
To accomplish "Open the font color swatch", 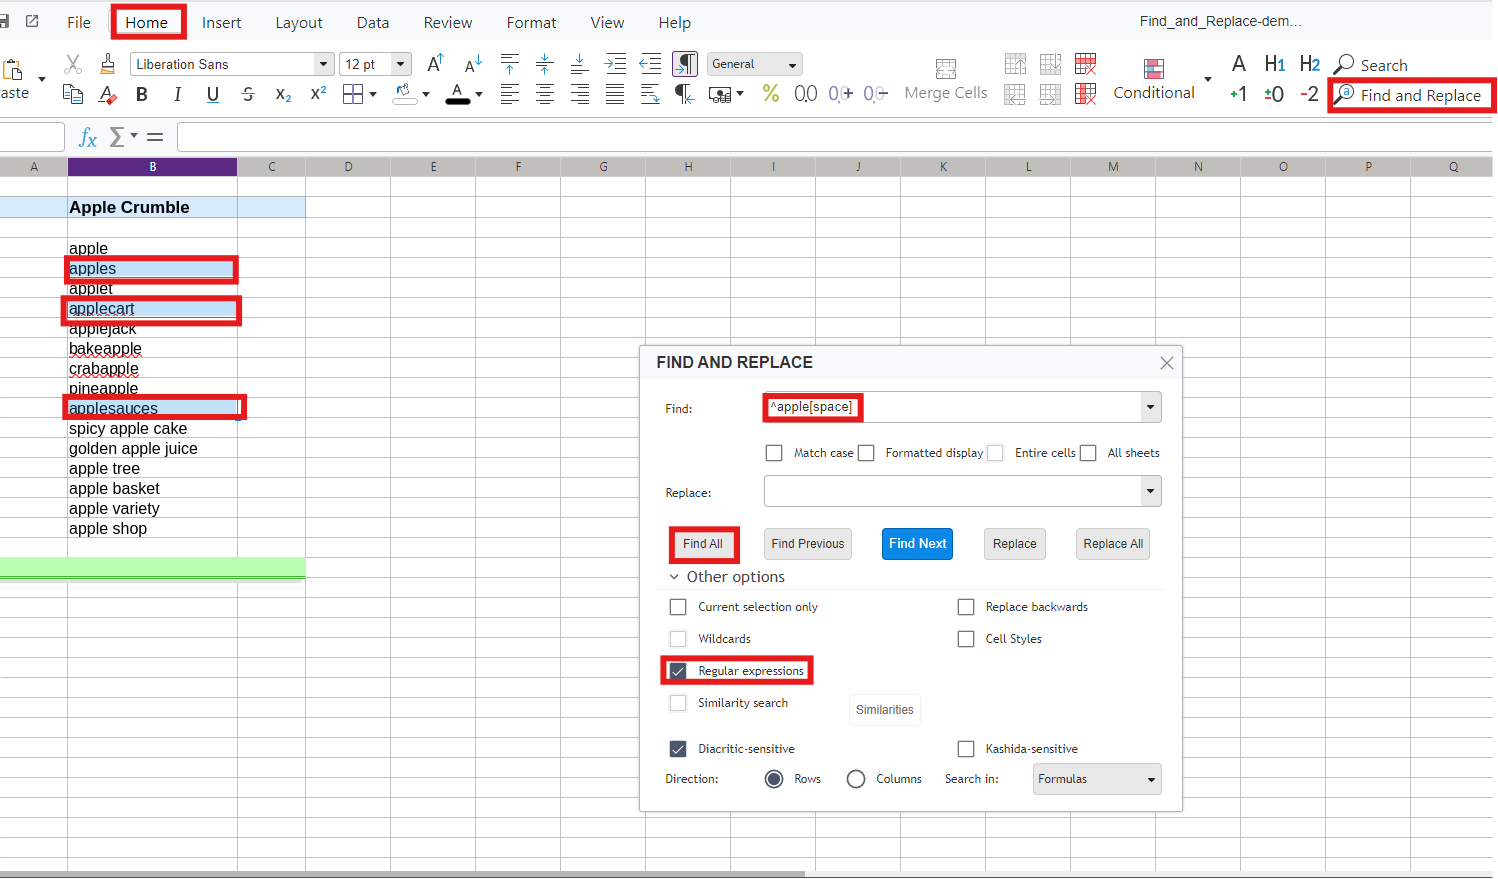I will 459,94.
